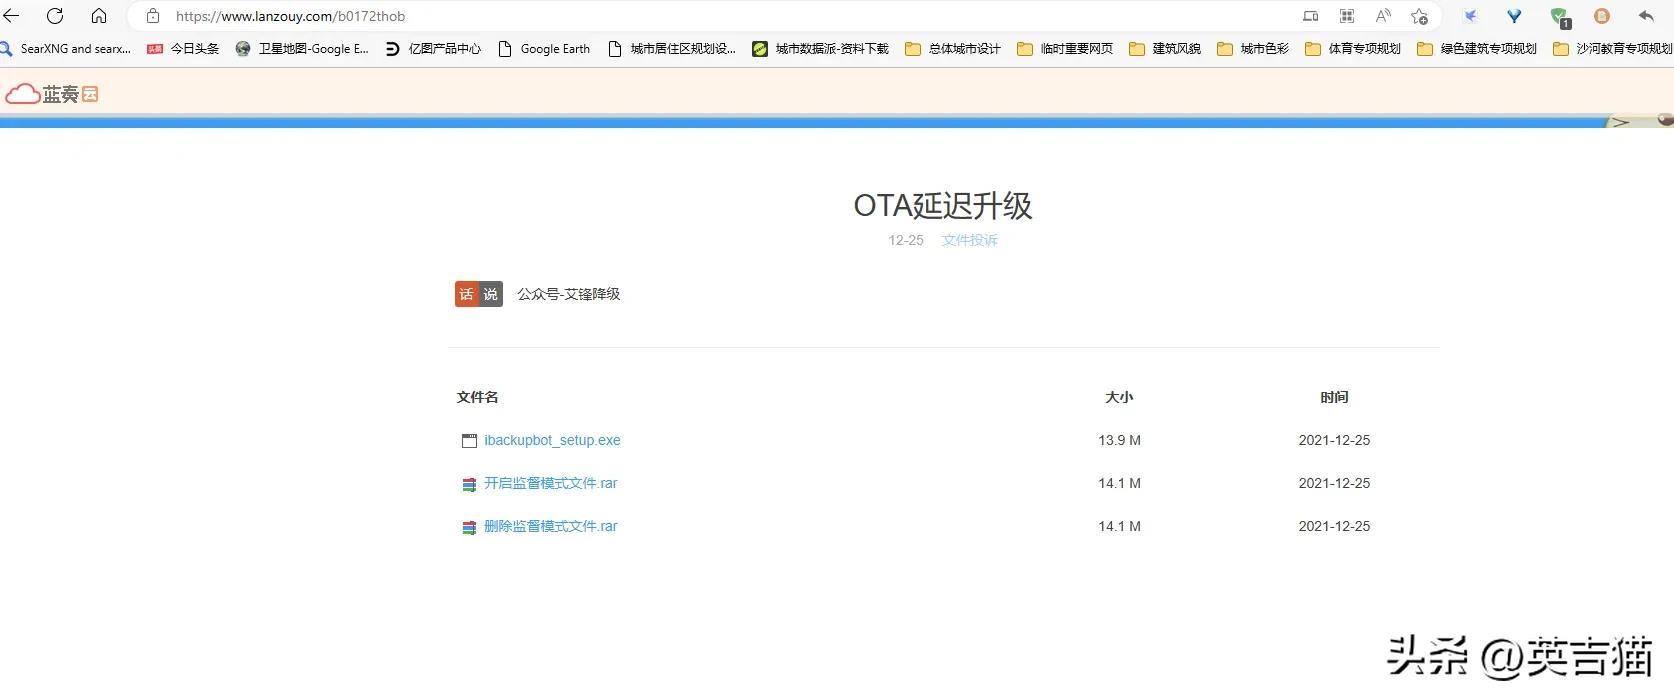The image size is (1674, 699).
Task: Click the 14.1 M size for 开启监督模式文件.rar
Action: tap(1119, 483)
